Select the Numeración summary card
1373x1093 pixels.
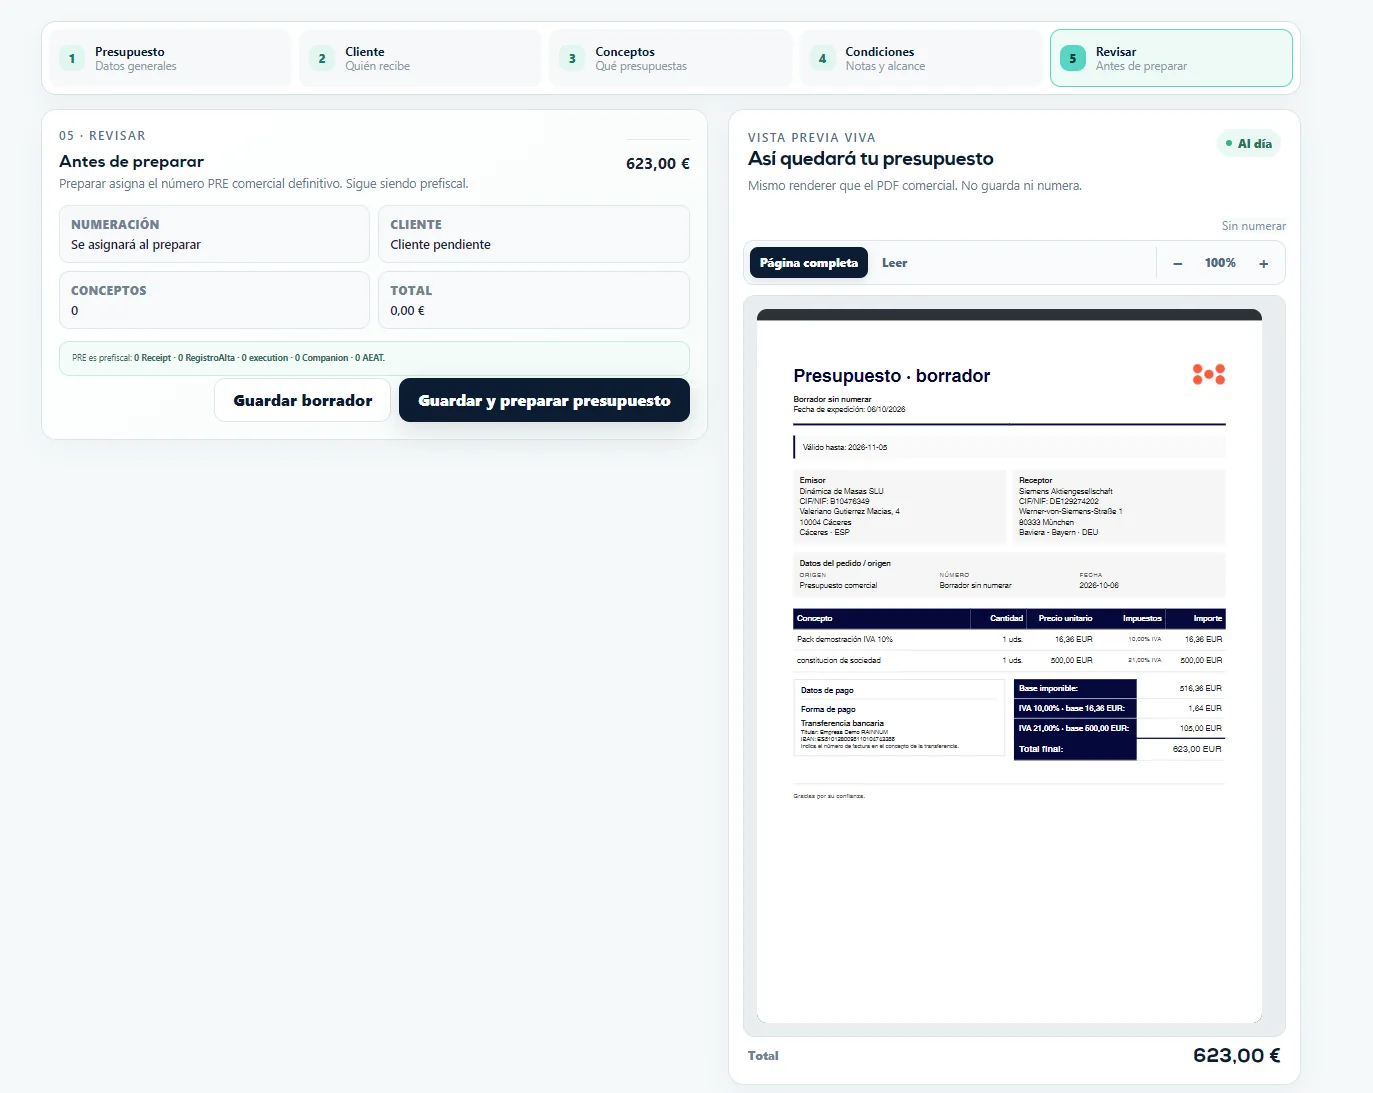(214, 234)
